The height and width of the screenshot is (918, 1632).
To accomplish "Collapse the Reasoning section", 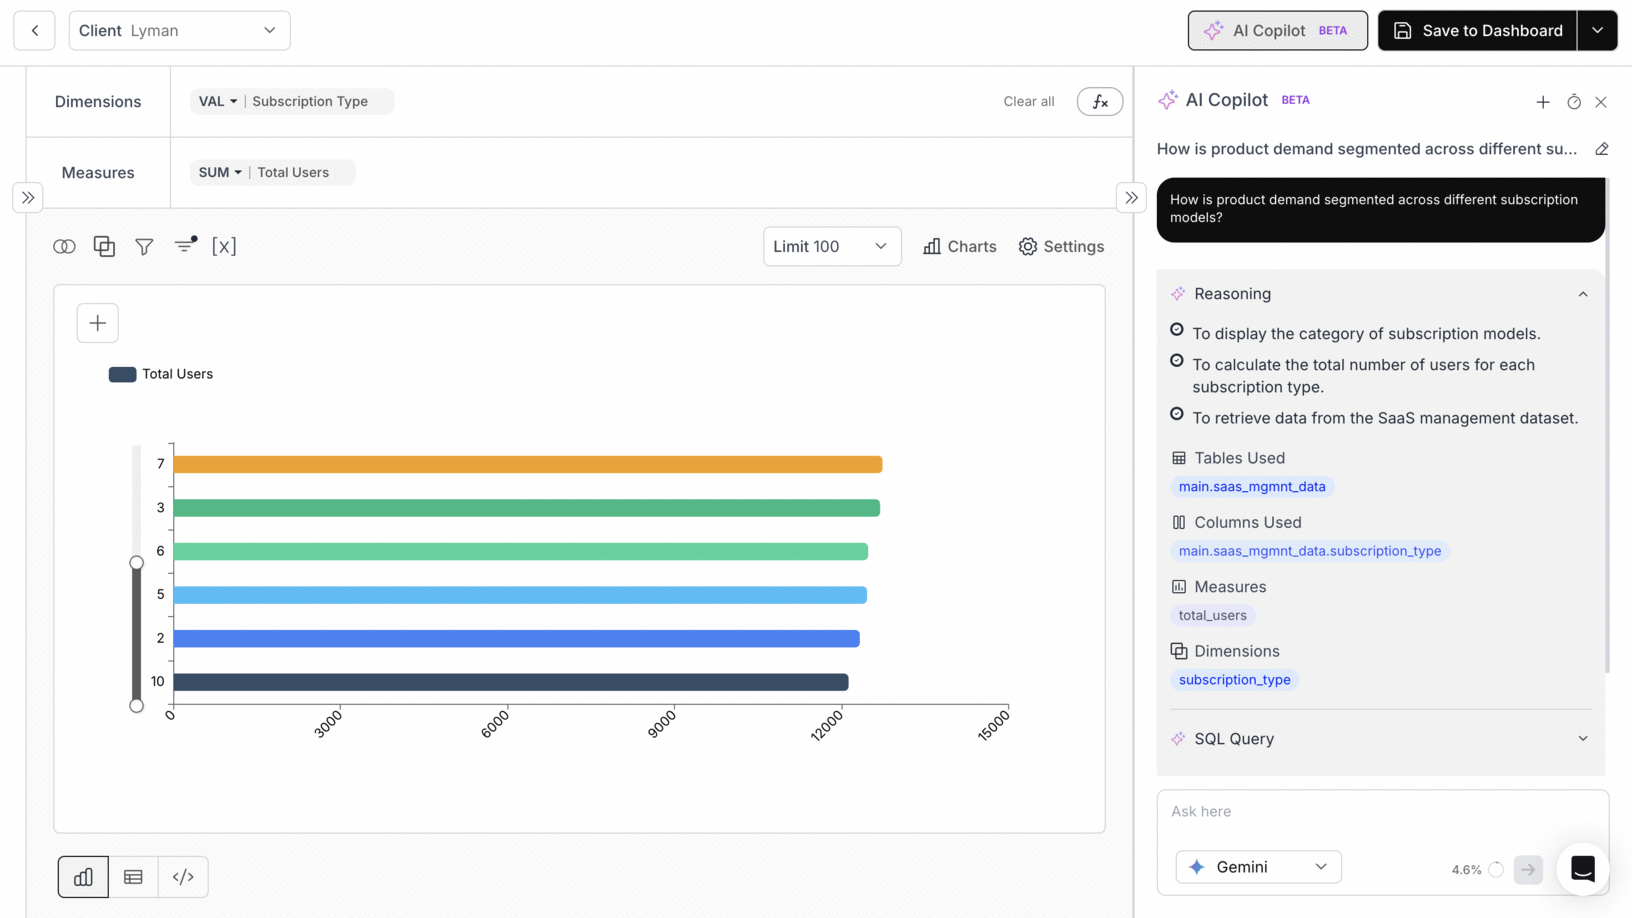I will (x=1583, y=294).
